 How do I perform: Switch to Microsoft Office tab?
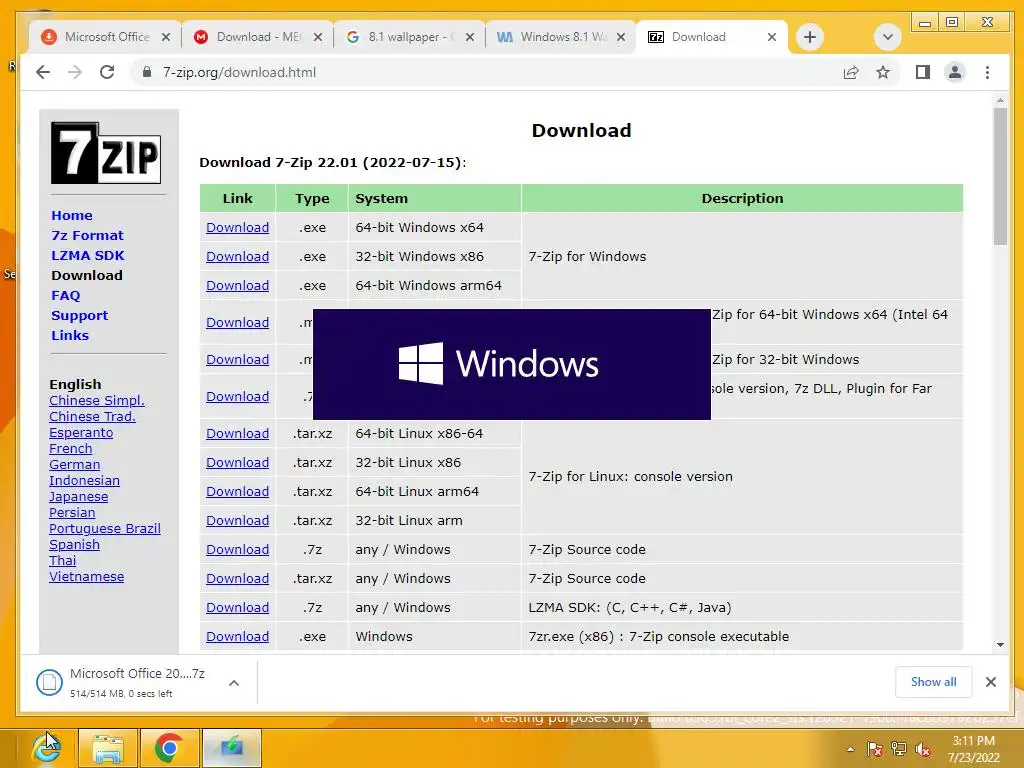coord(104,37)
